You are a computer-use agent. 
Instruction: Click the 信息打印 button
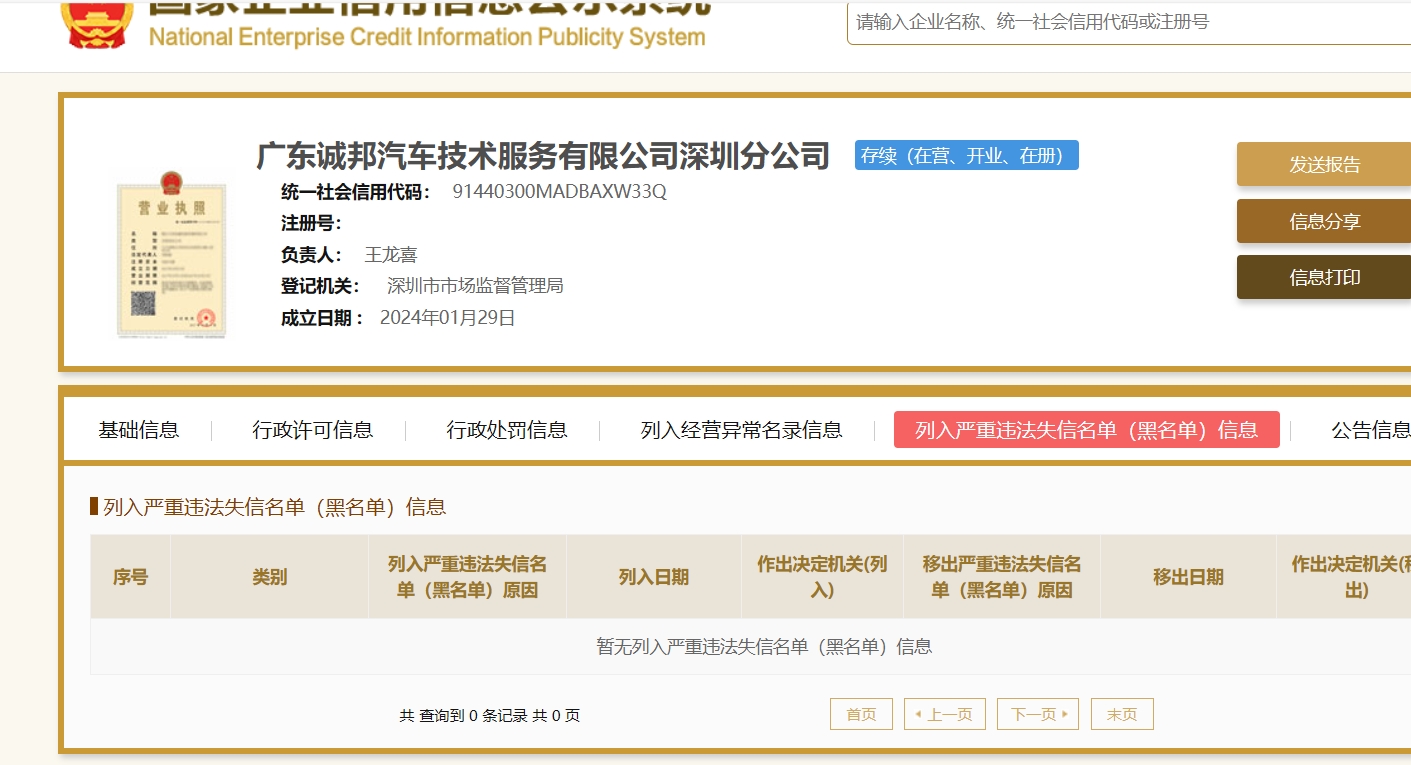1324,277
